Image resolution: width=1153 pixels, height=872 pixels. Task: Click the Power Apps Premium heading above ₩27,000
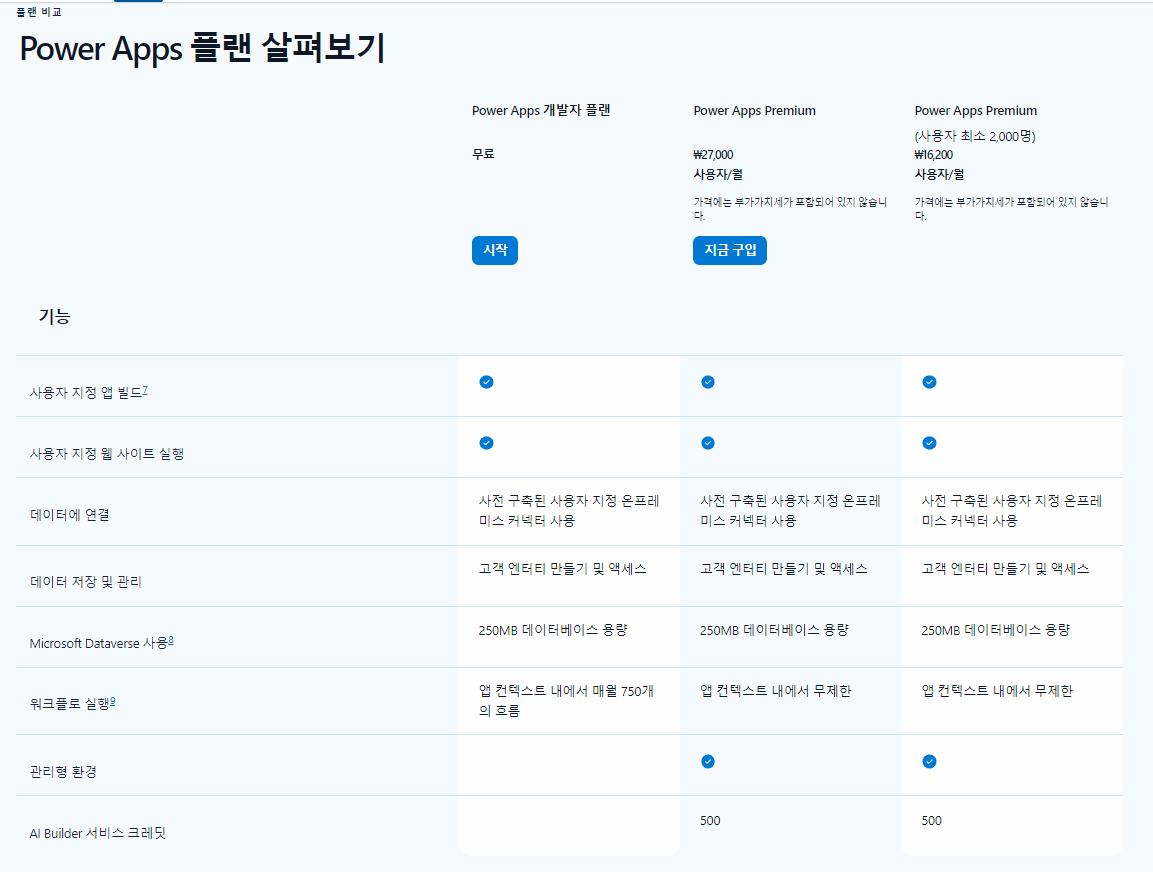point(754,110)
